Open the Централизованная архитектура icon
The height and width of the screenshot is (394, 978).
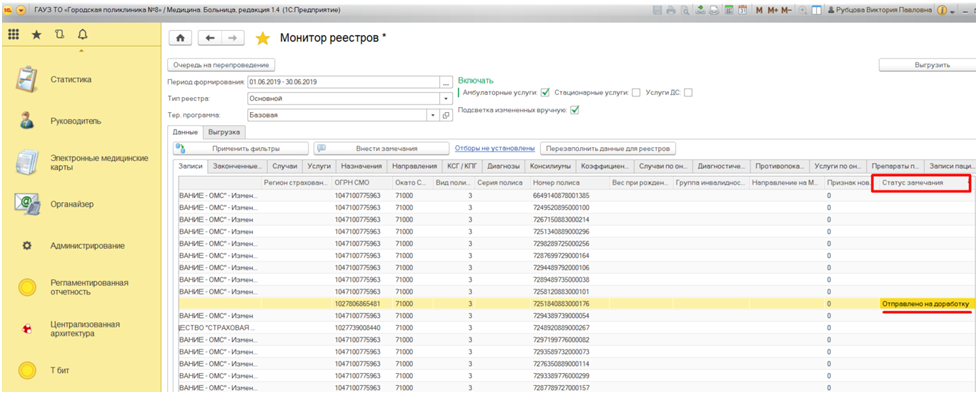click(x=26, y=329)
